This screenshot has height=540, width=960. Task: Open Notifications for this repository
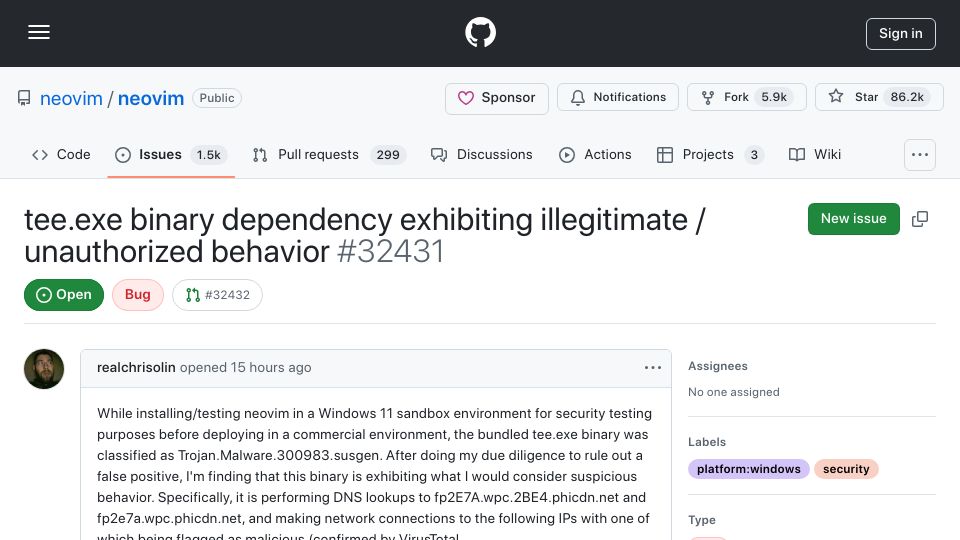click(618, 97)
